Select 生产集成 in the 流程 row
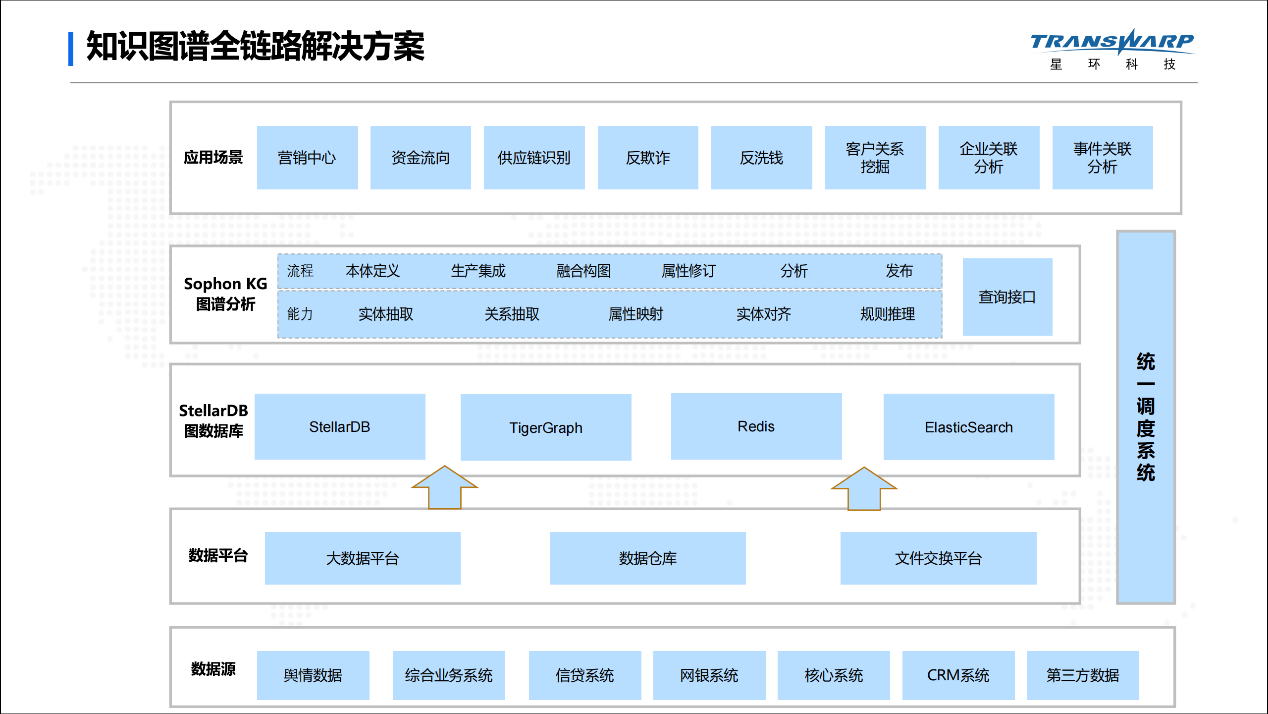The image size is (1268, 714). [x=478, y=271]
